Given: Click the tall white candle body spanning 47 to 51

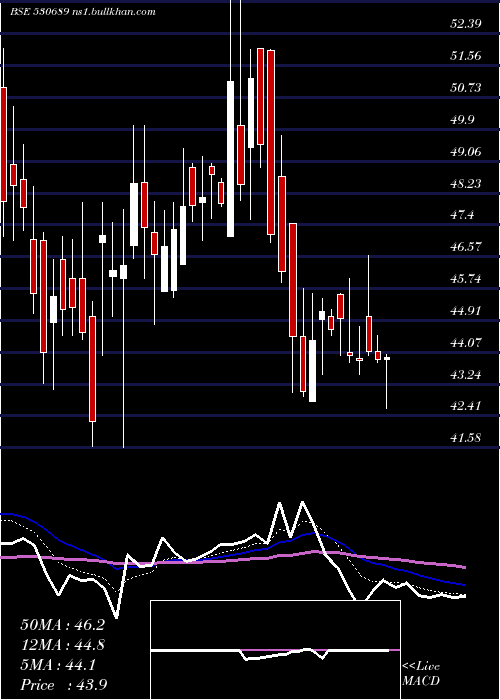Looking at the screenshot, I should click(x=230, y=159).
